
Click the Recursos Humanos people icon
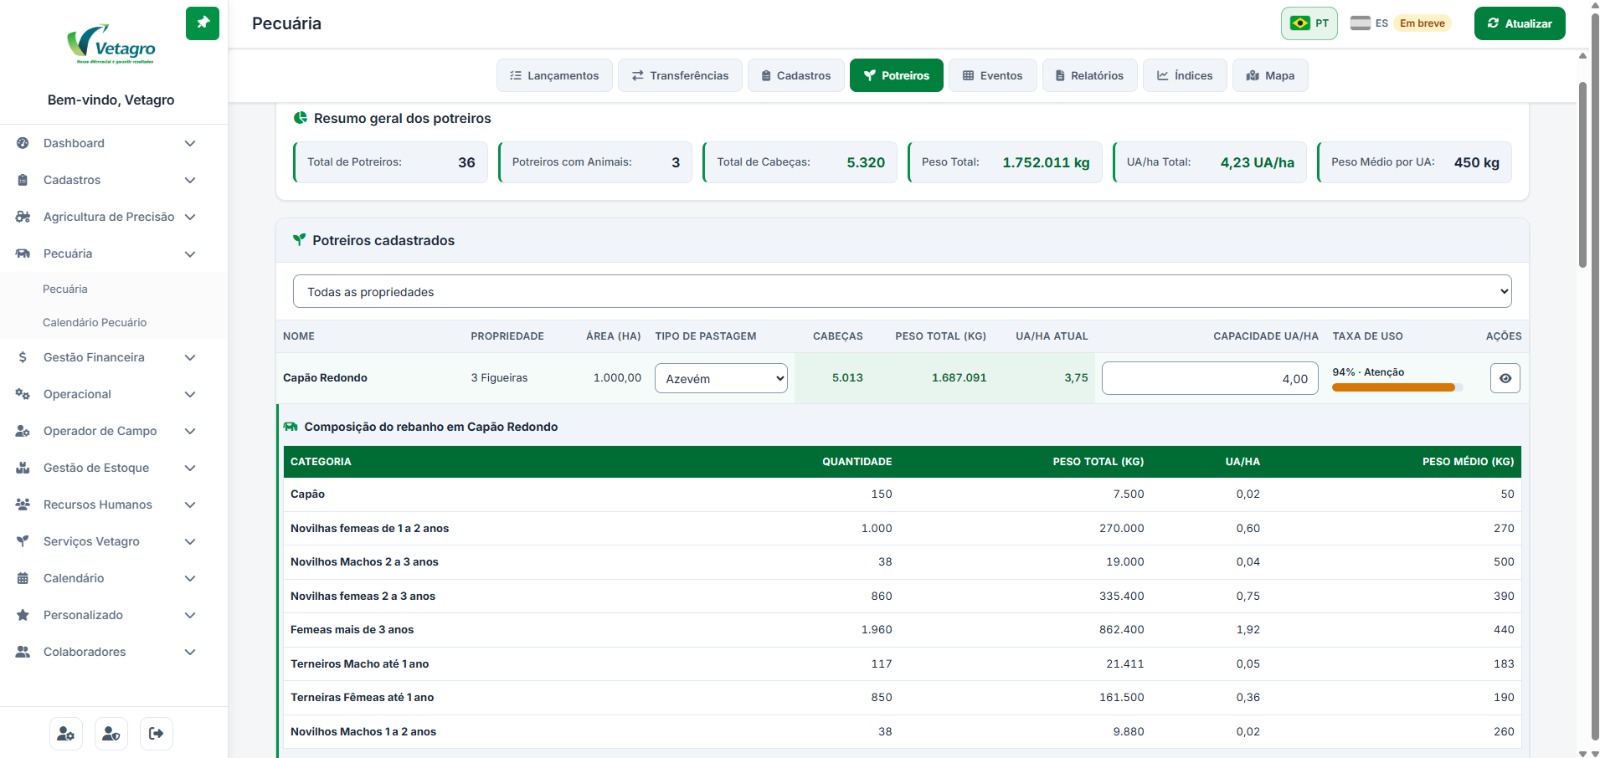tap(23, 505)
